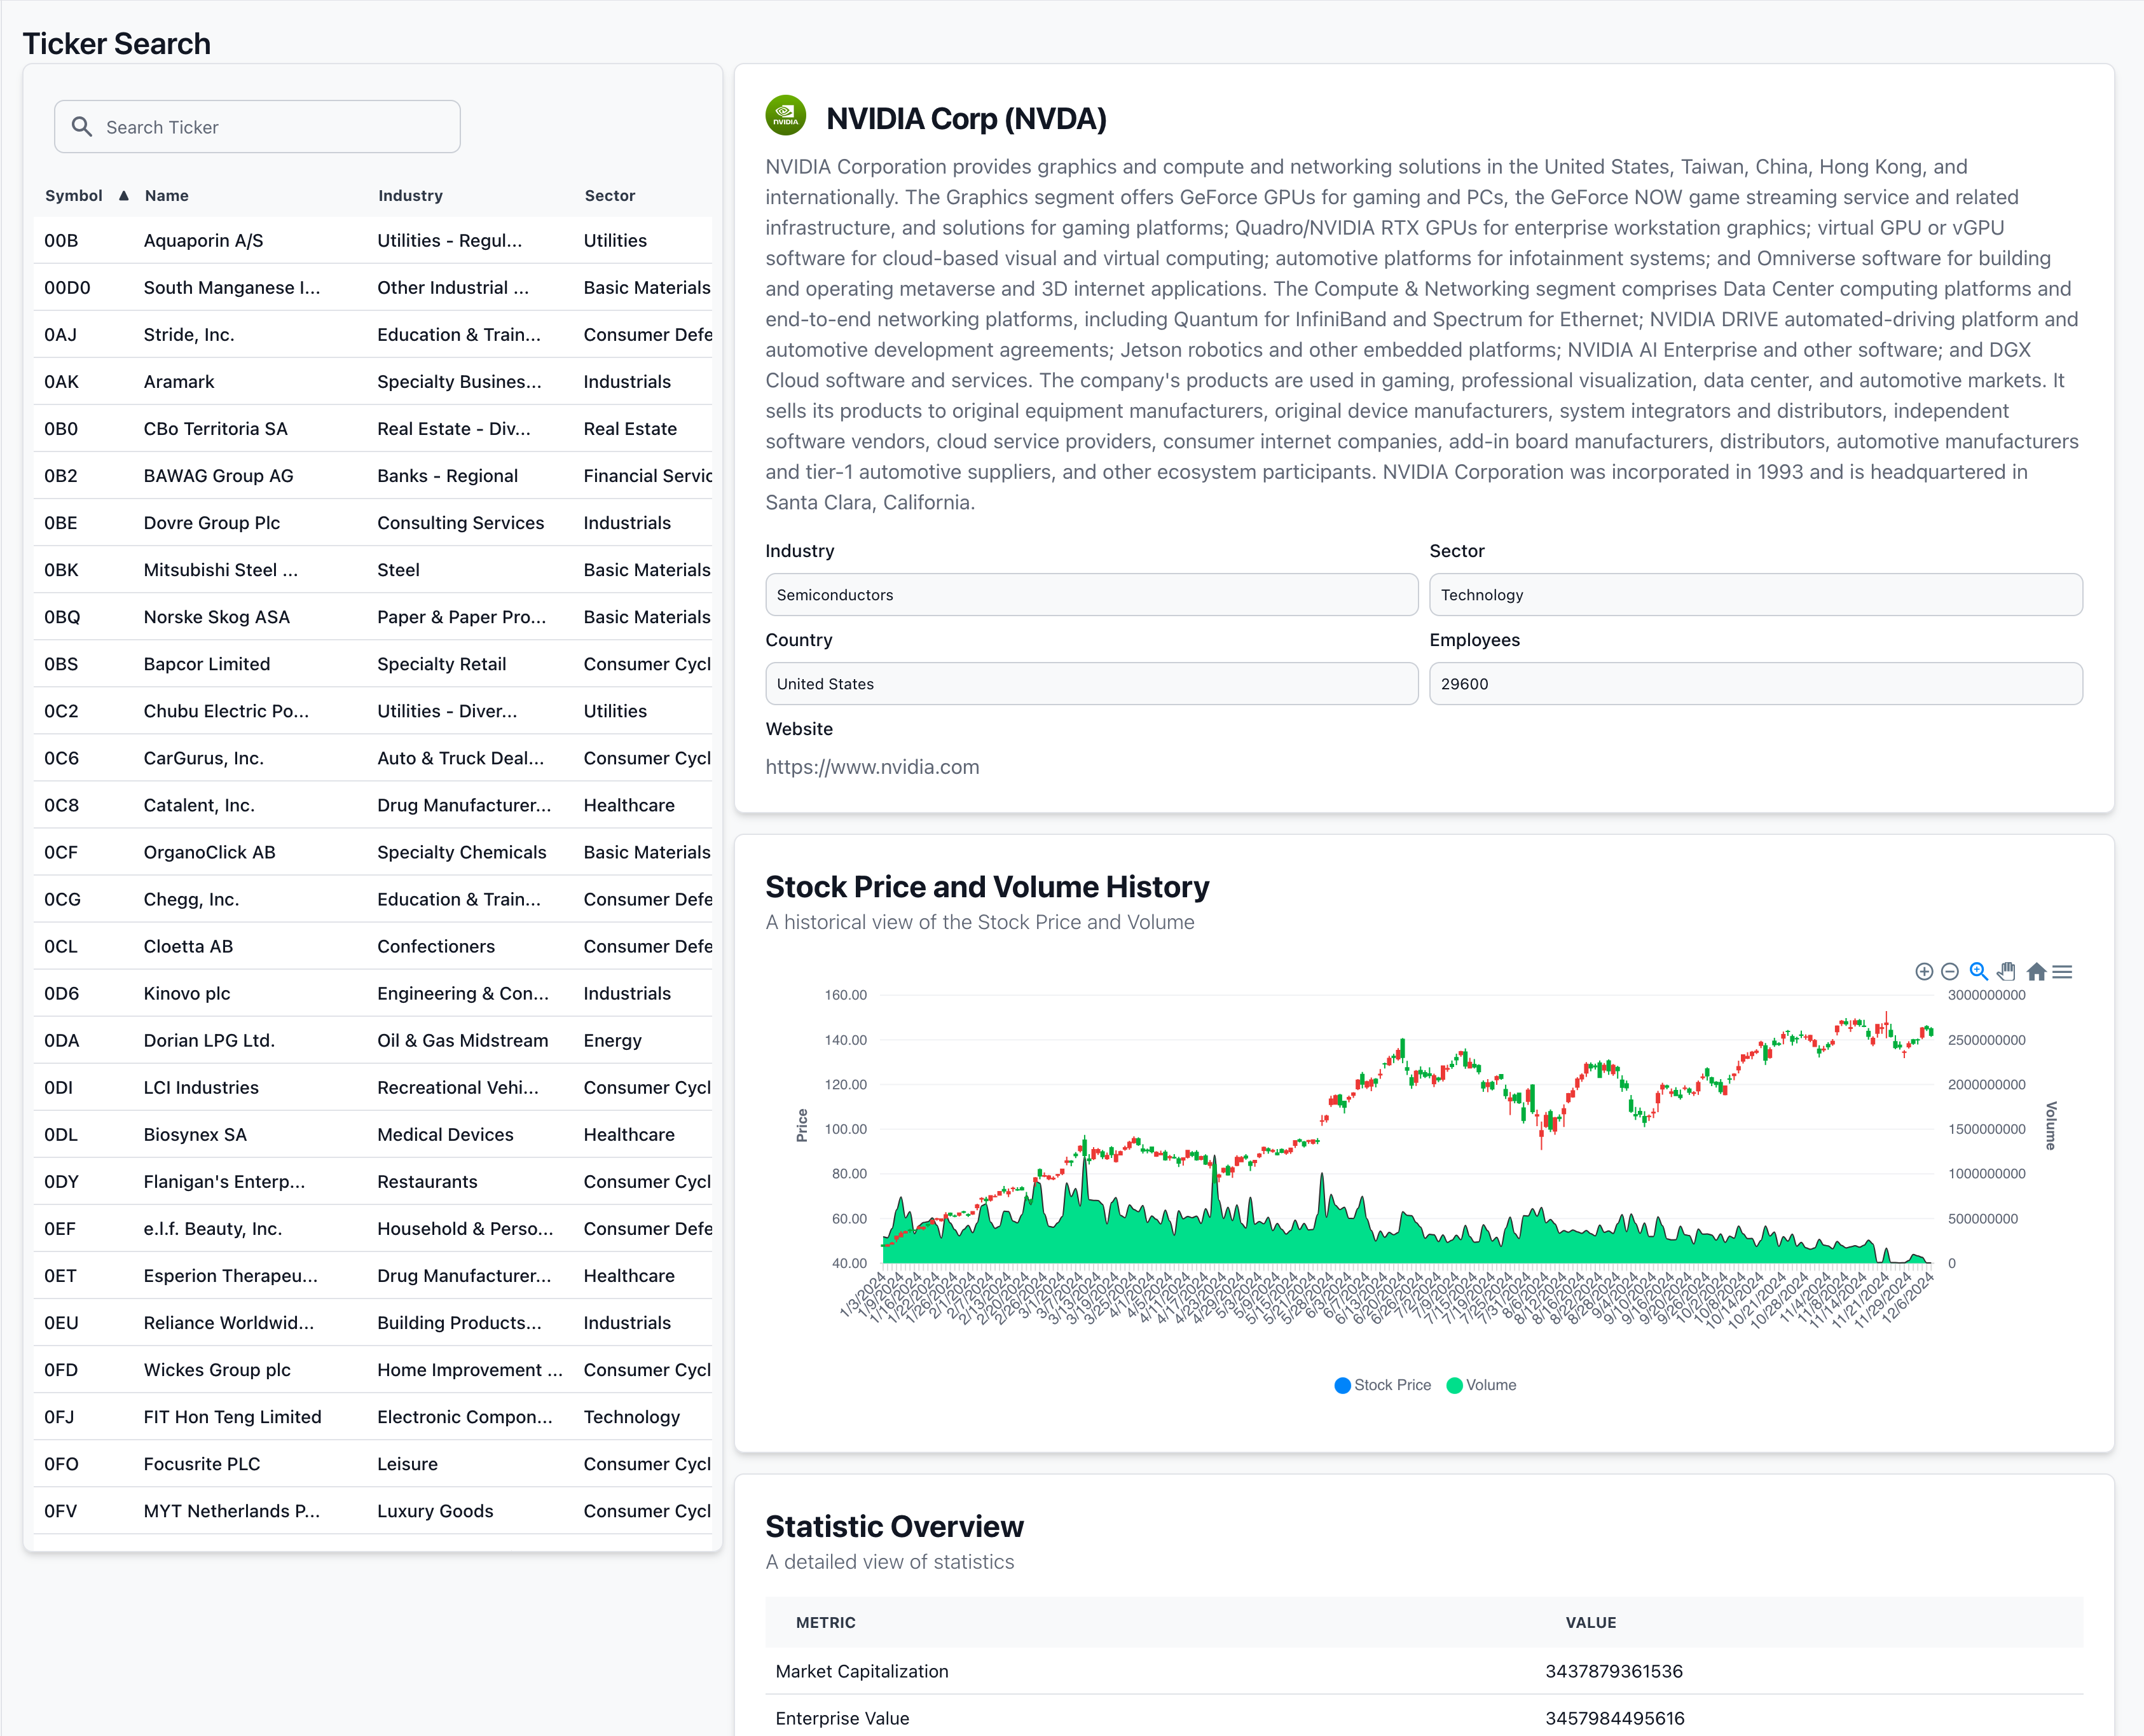This screenshot has height=1736, width=2144.
Task: Sort table by Symbol column header
Action: click(74, 195)
